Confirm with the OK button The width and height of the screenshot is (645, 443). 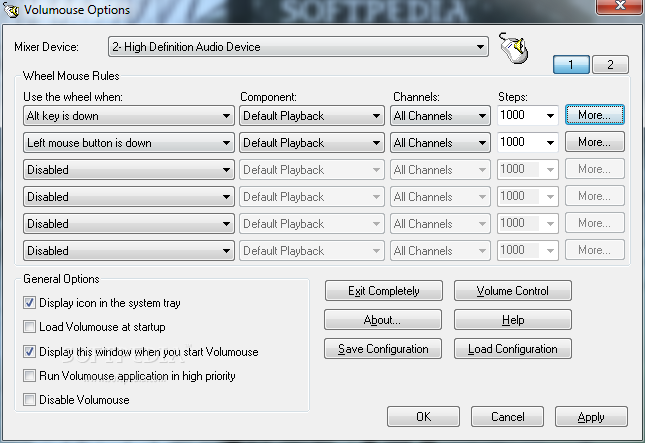click(x=423, y=417)
